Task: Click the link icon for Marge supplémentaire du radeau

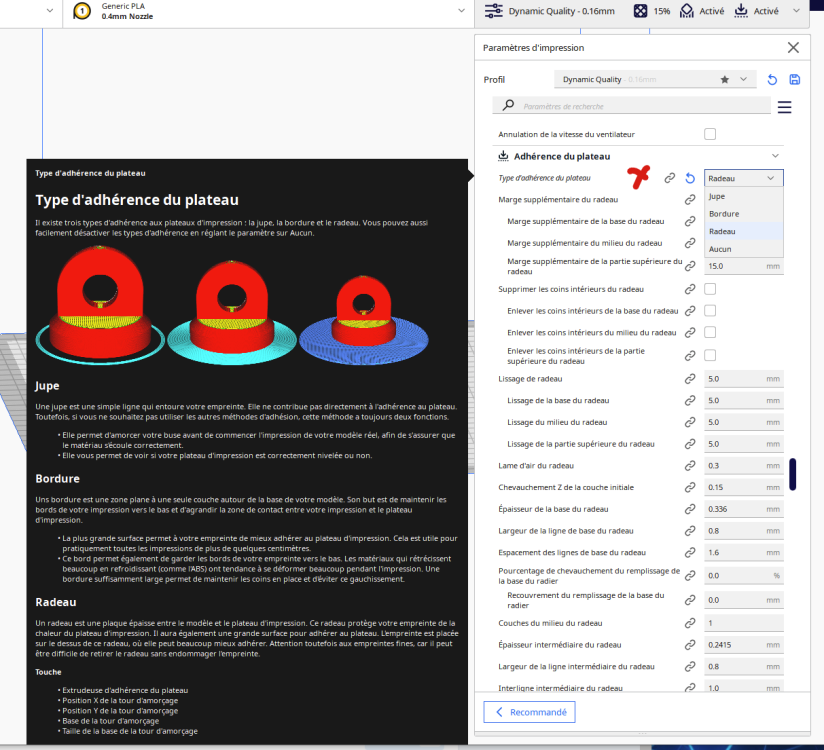Action: [x=690, y=200]
